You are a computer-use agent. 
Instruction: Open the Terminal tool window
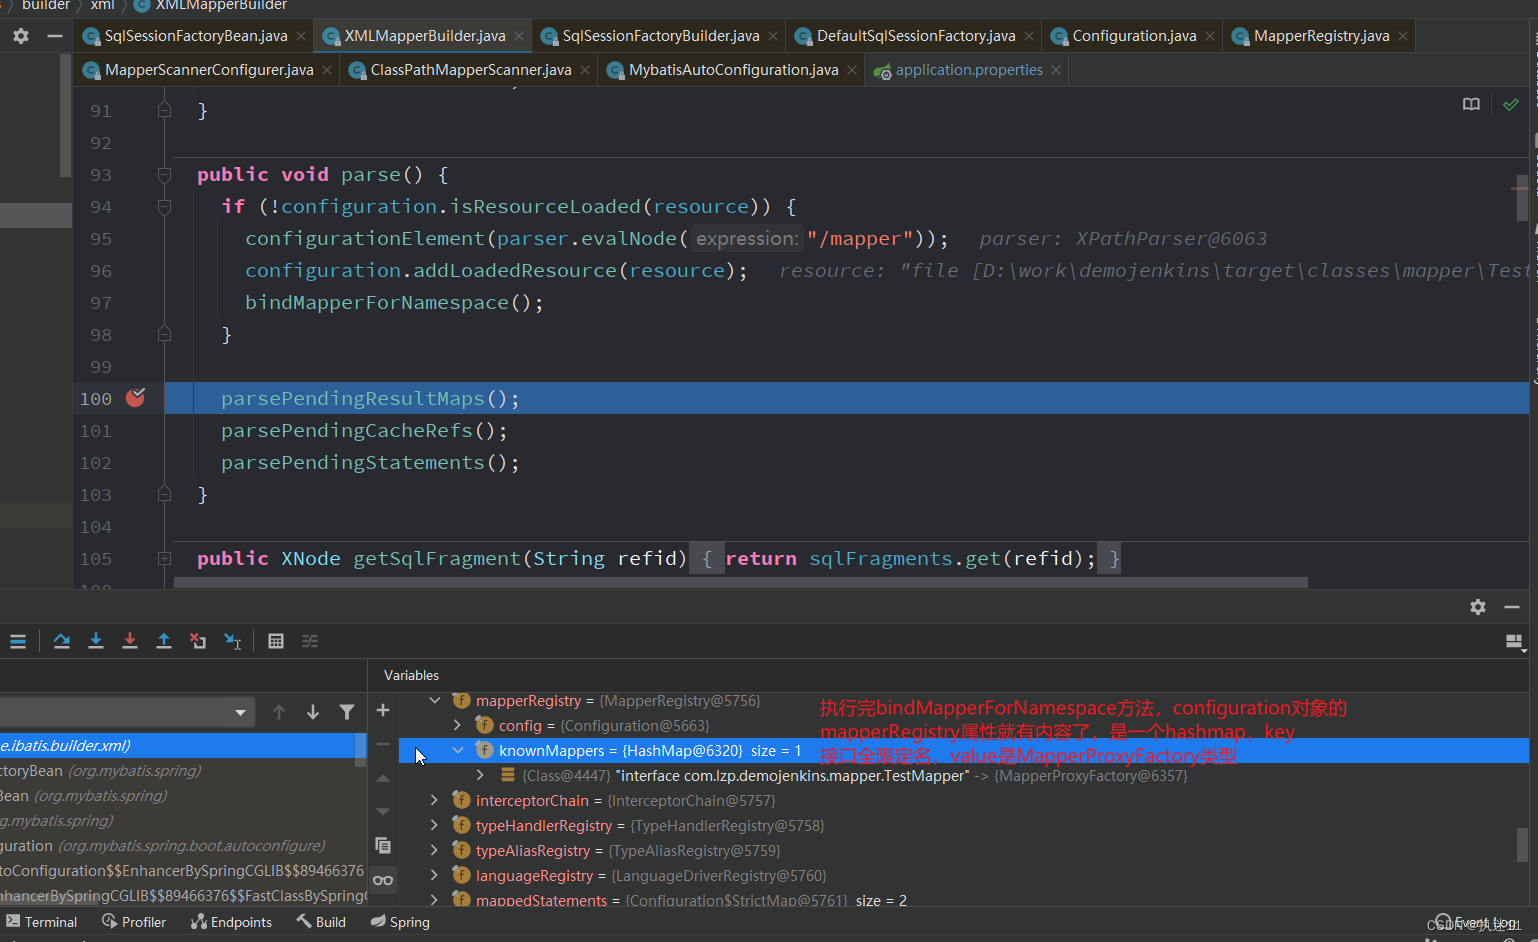pos(42,922)
